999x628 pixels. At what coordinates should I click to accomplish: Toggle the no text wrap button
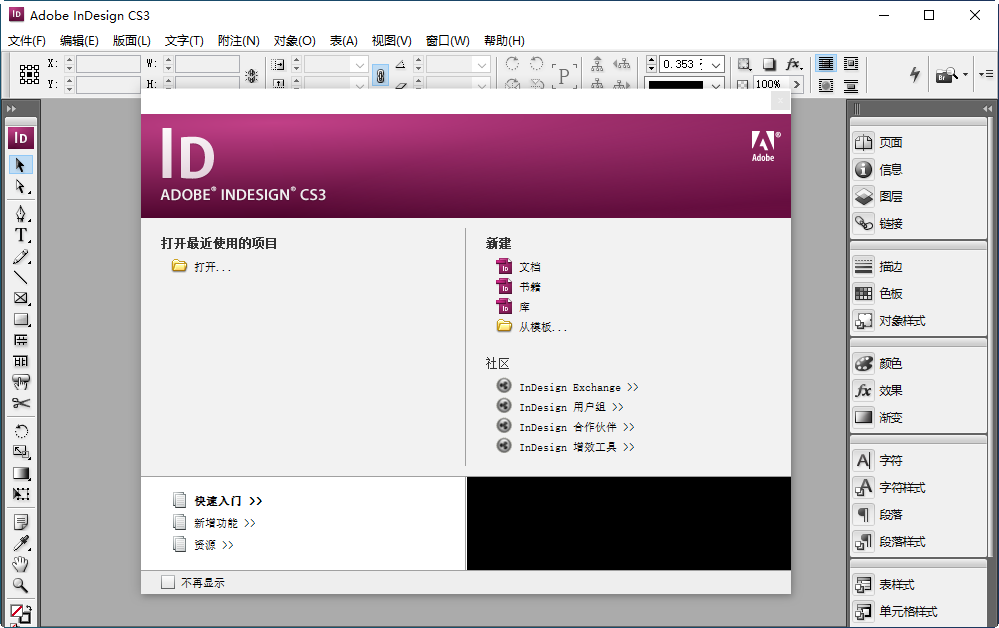(x=826, y=64)
